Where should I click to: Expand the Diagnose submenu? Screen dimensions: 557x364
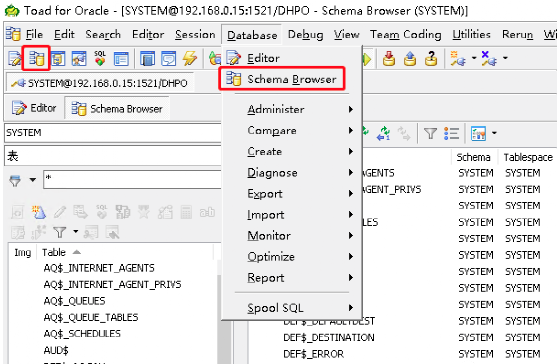(x=292, y=173)
